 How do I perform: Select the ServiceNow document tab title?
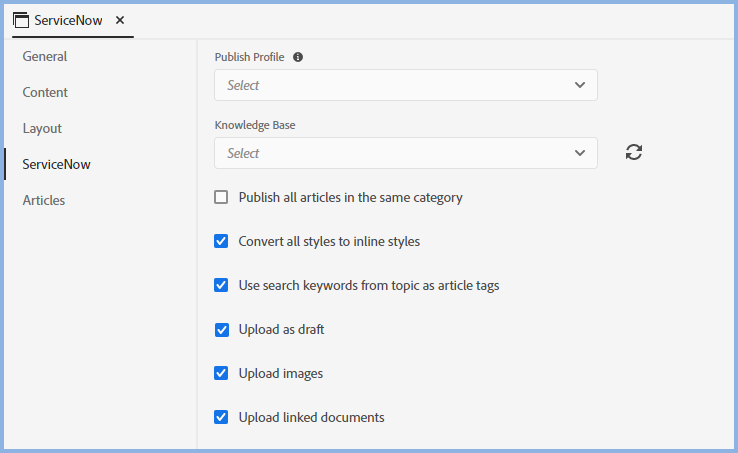click(x=70, y=20)
